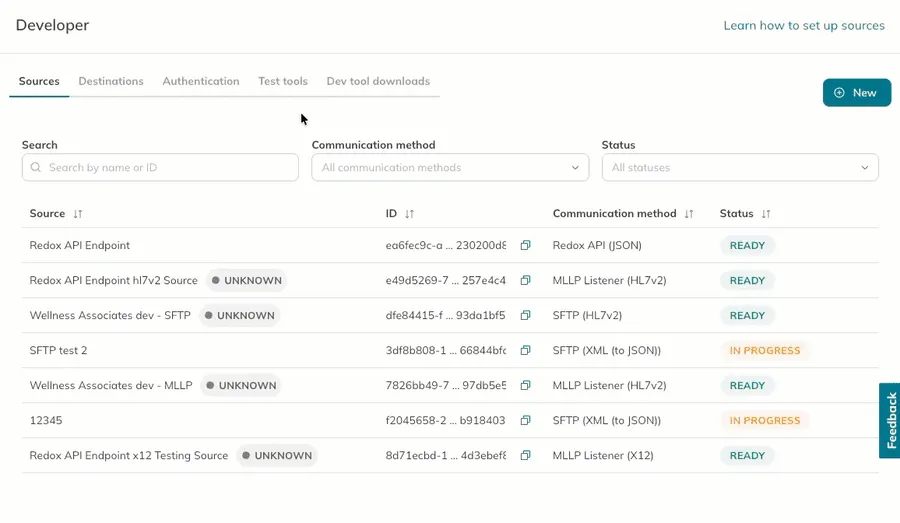Image resolution: width=900 pixels, height=523 pixels.
Task: Click UNKNOWN badge on x12 Testing Source row
Action: 277,455
